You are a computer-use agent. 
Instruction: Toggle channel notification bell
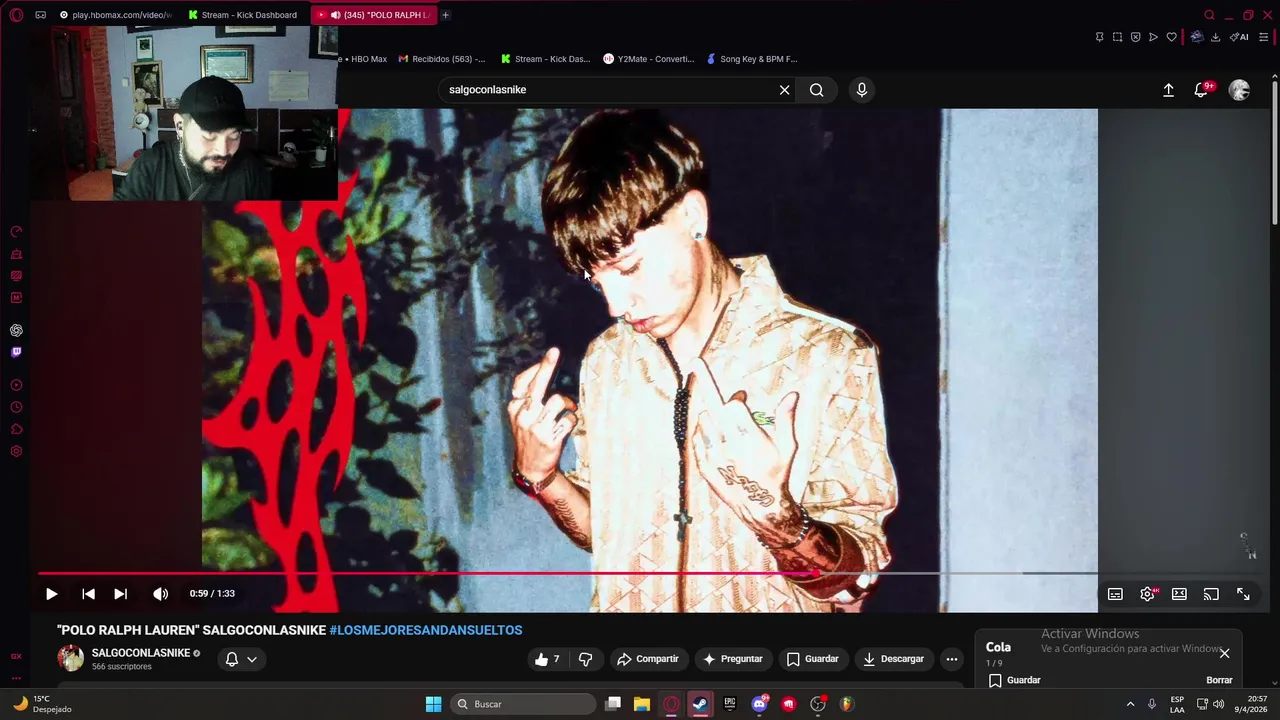point(232,659)
